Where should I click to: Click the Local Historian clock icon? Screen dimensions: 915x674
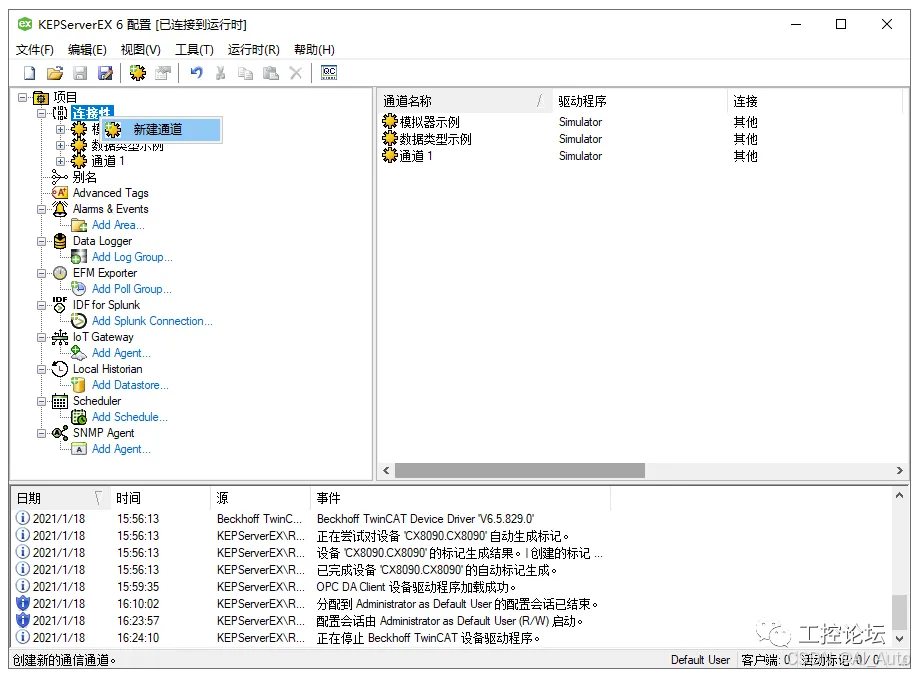coord(60,369)
